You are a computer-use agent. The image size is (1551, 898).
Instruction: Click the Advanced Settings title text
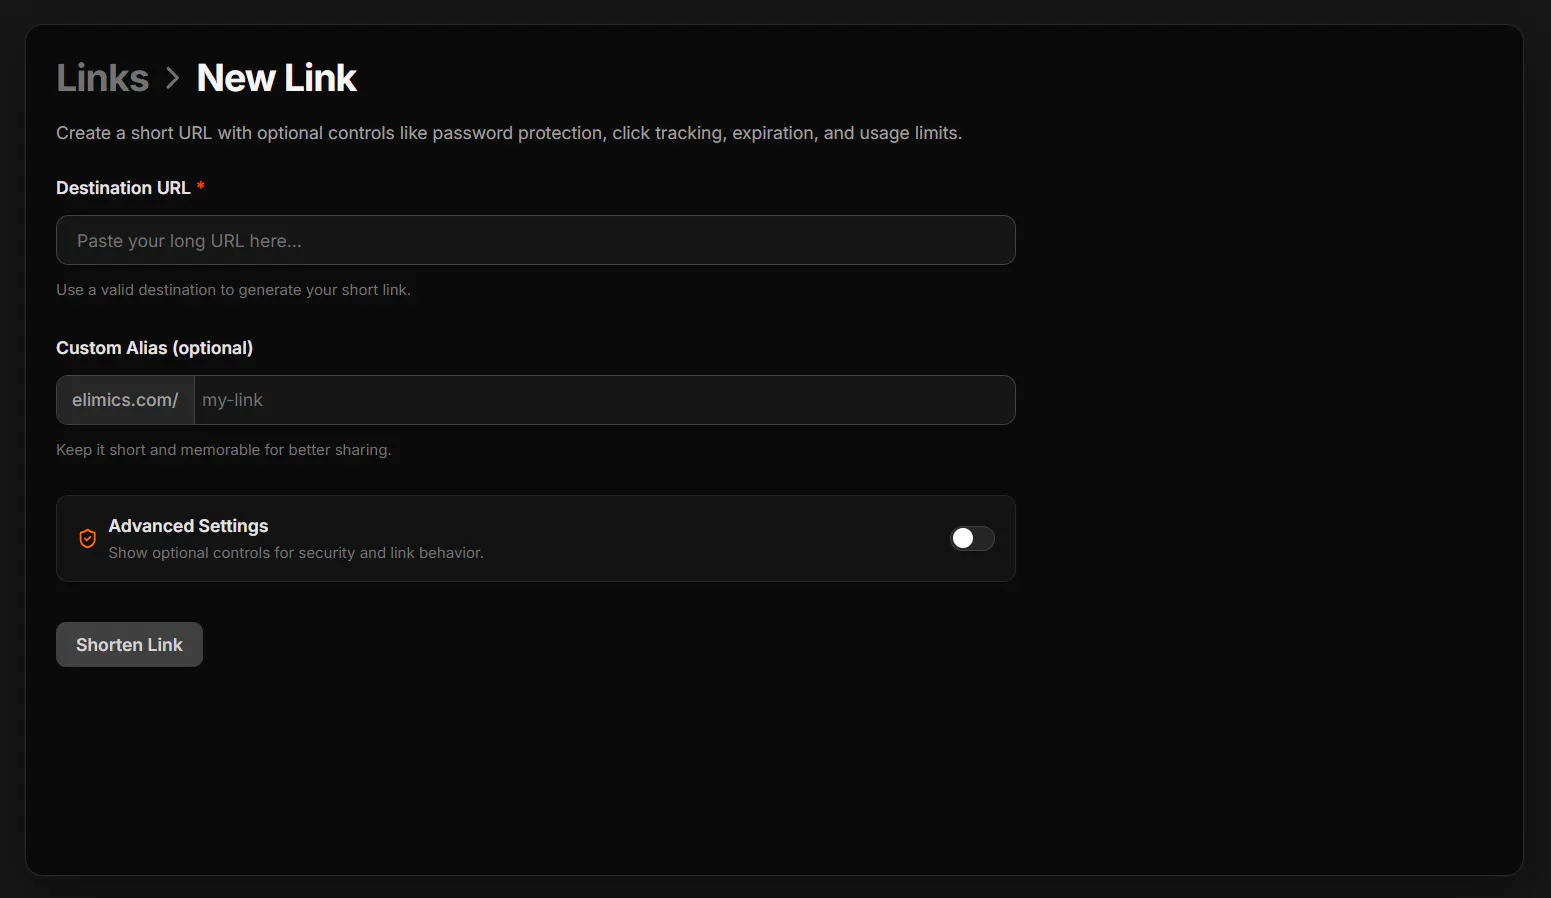[x=188, y=526]
